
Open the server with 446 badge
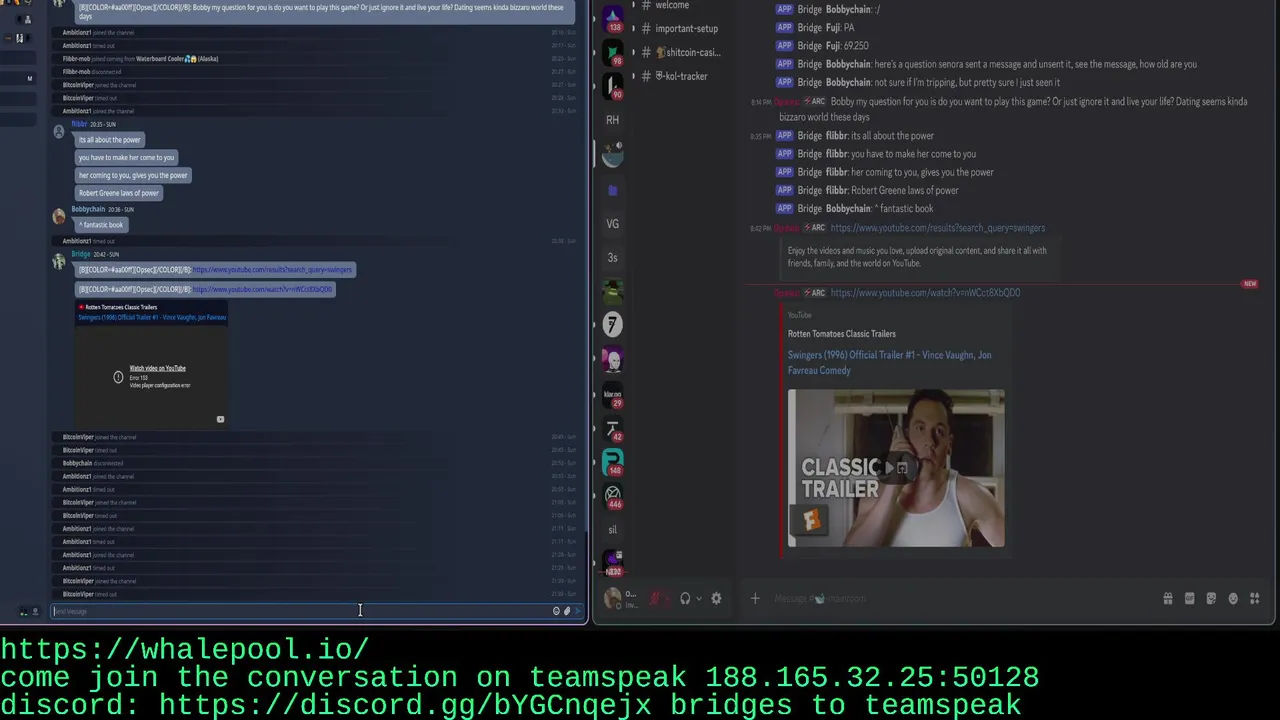[x=612, y=496]
